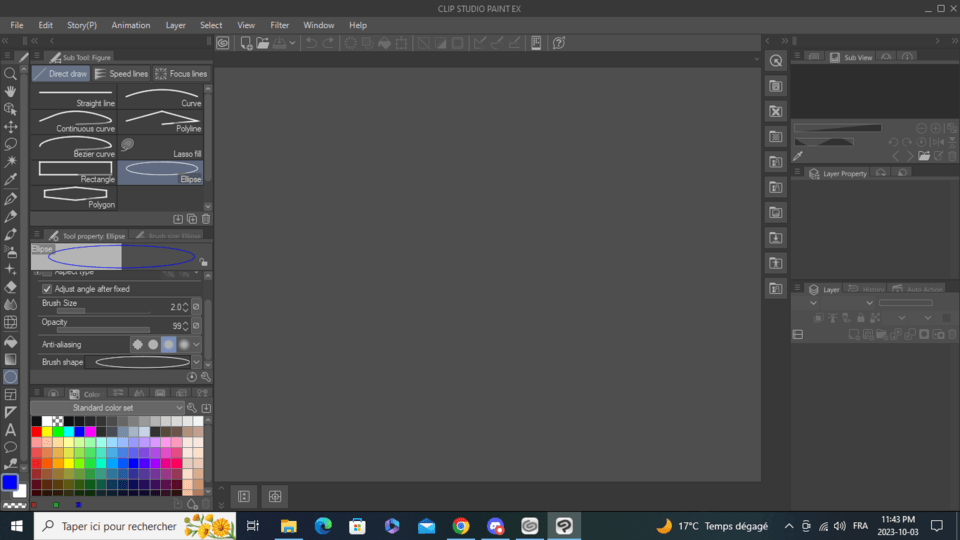Click the New canvas icon
The width and height of the screenshot is (960, 540).
(246, 43)
